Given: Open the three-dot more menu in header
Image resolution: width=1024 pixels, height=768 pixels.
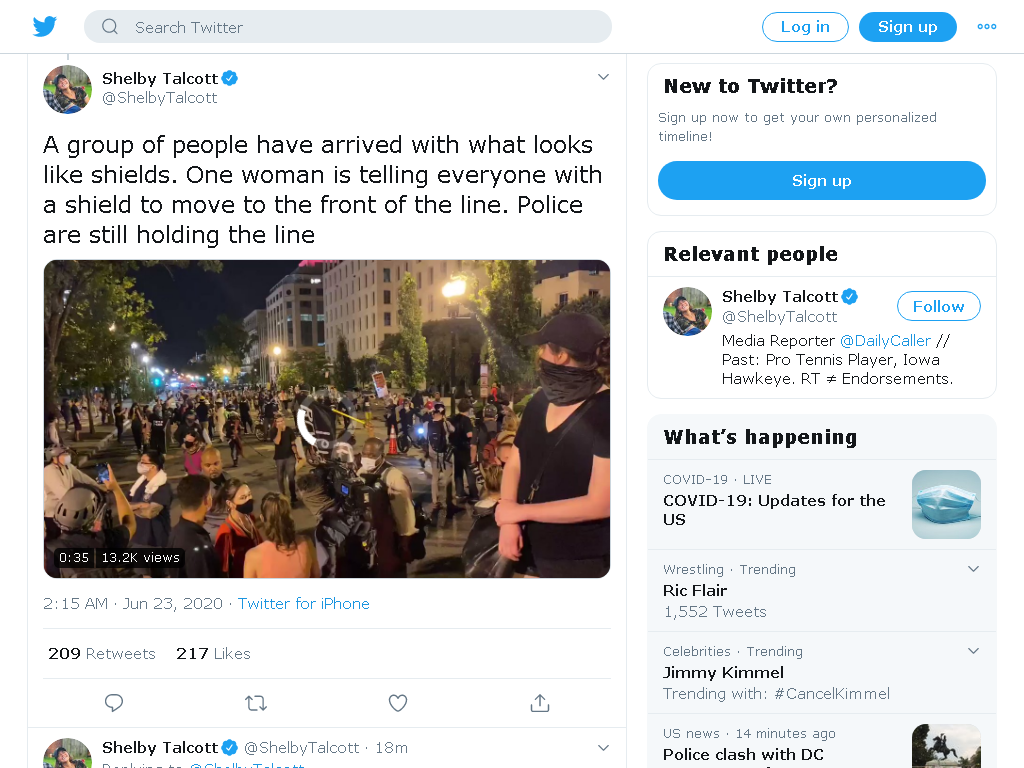Looking at the screenshot, I should [986, 27].
